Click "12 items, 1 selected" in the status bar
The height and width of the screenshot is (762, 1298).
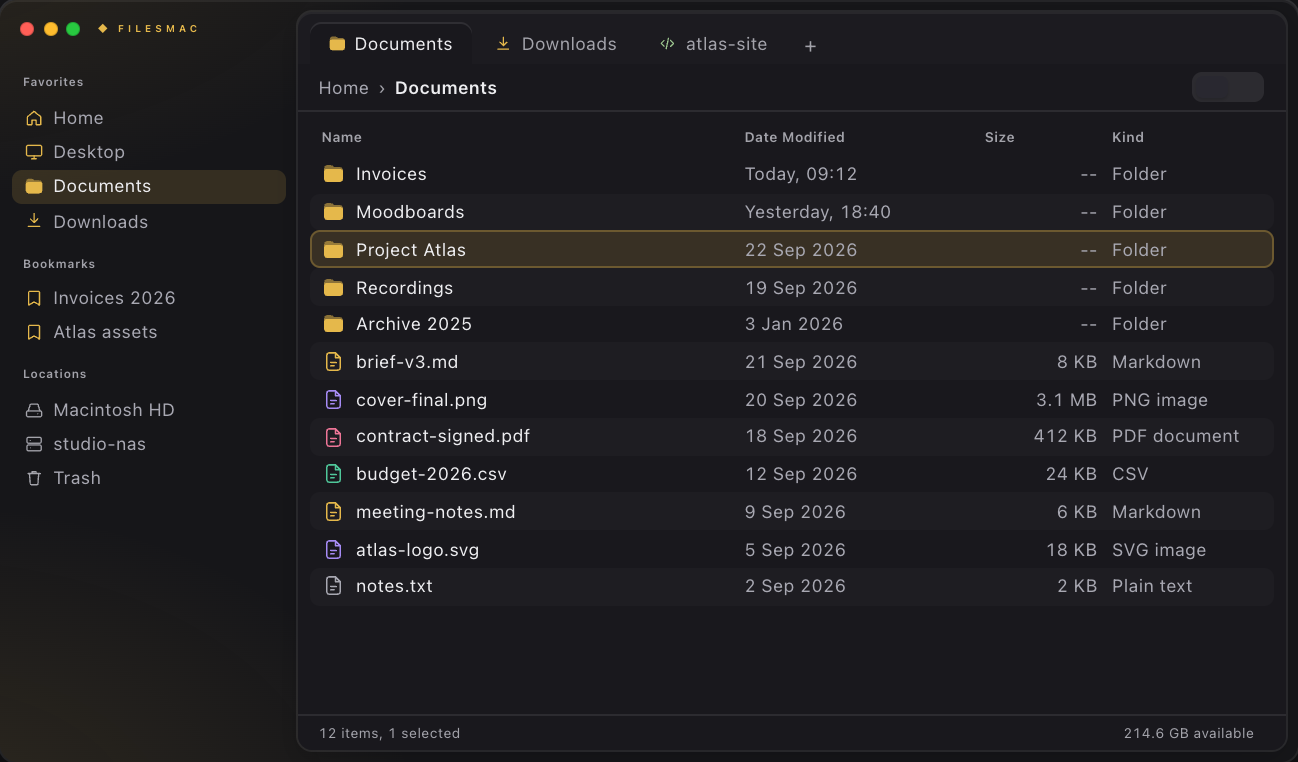click(390, 733)
